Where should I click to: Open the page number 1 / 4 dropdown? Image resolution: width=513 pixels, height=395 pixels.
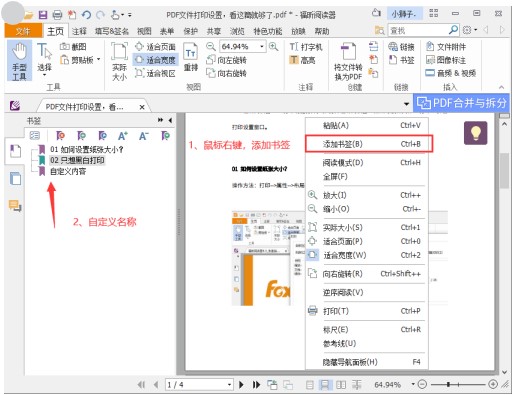pyautogui.click(x=229, y=385)
